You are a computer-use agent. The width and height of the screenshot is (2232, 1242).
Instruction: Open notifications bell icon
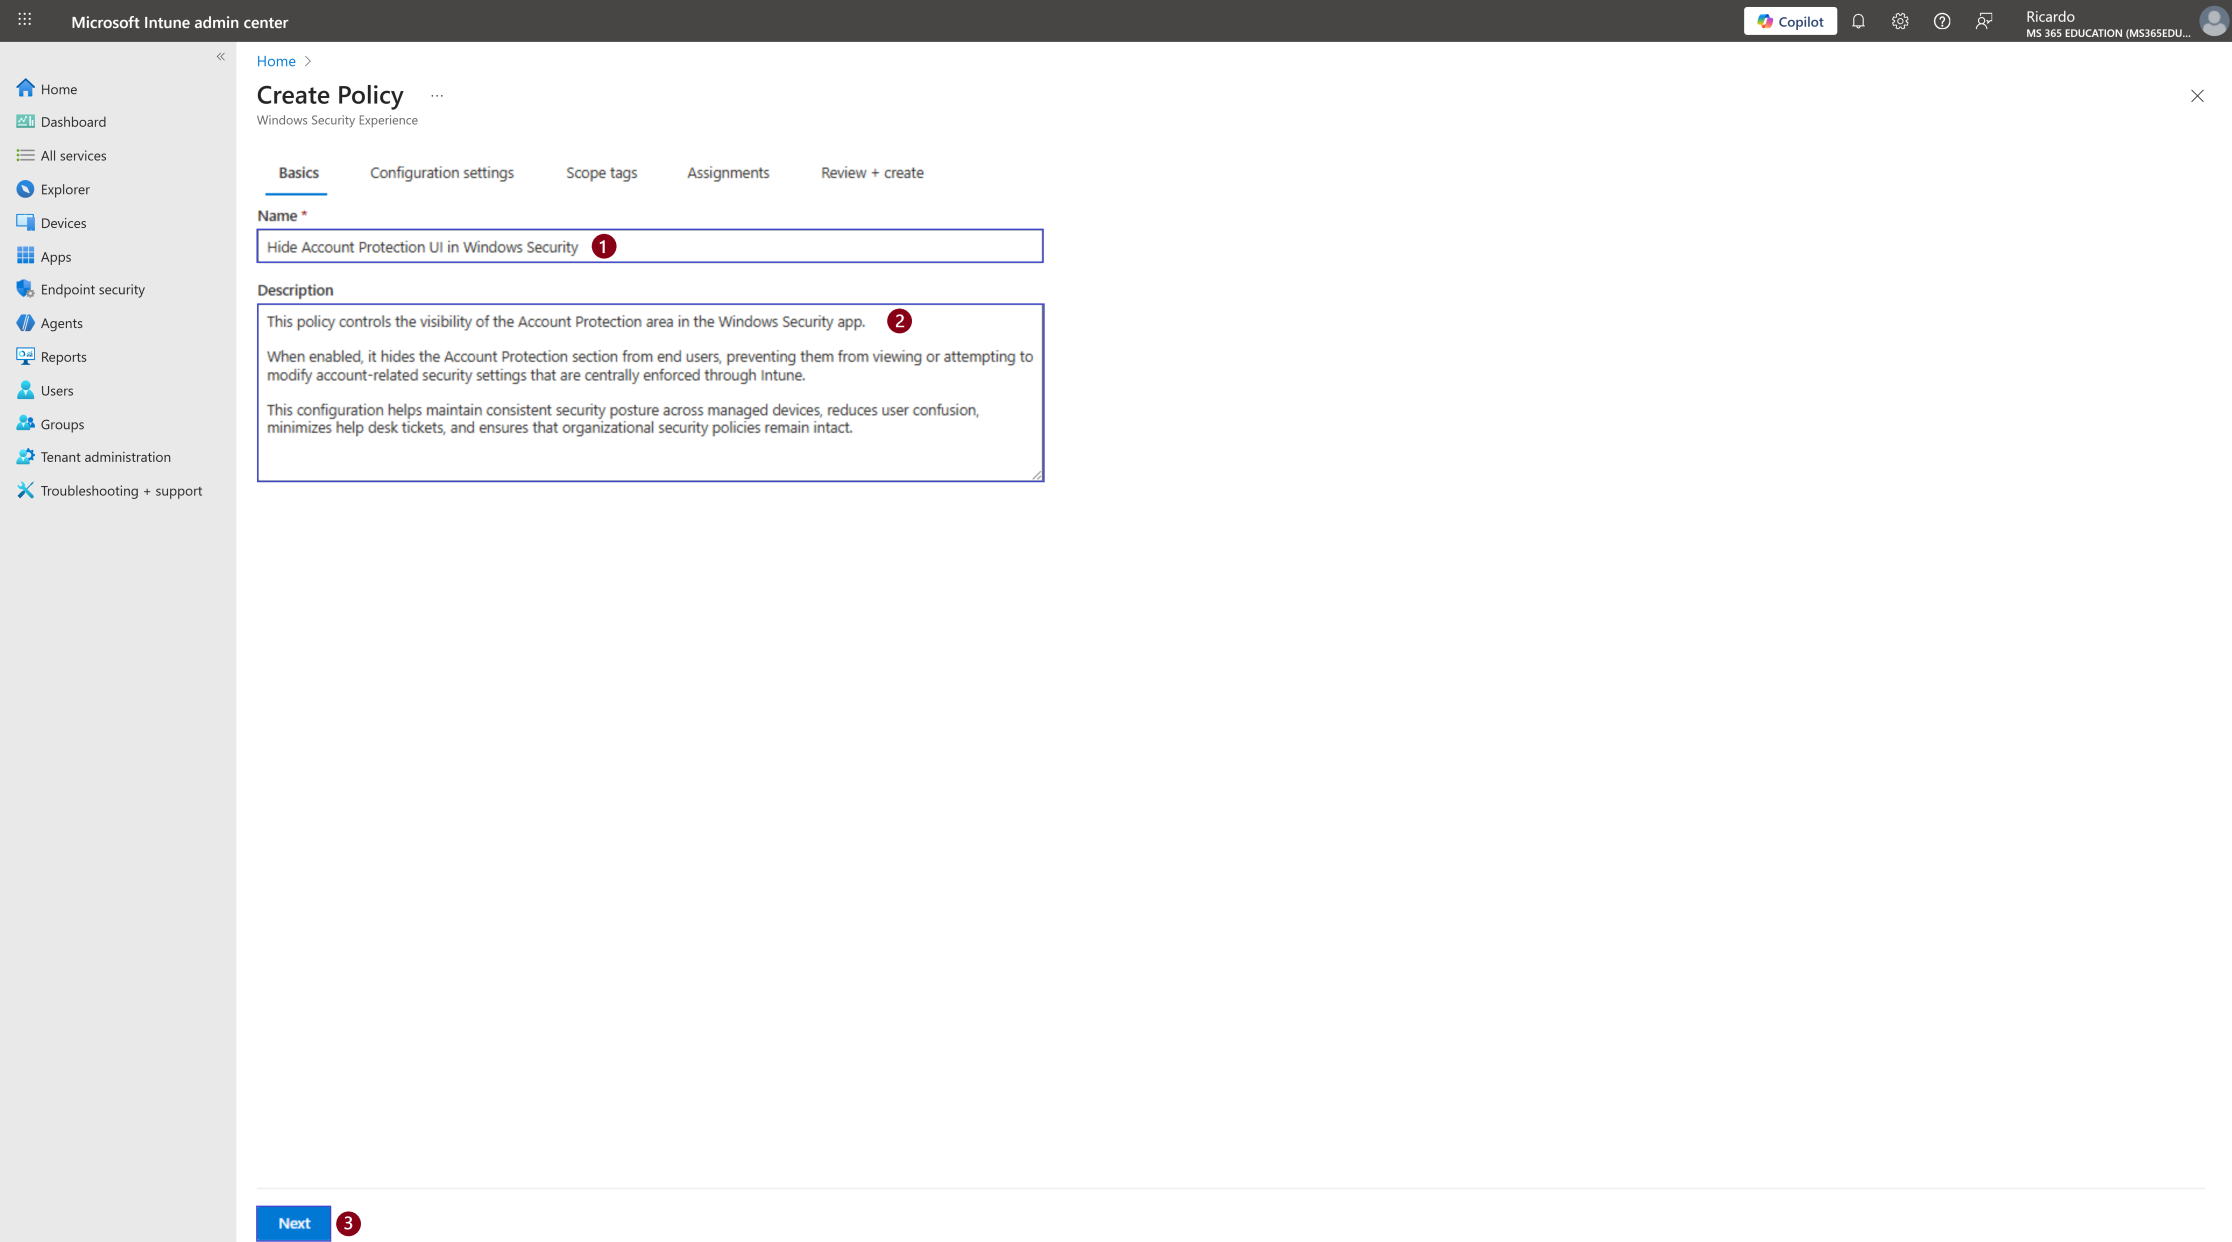pyautogui.click(x=1858, y=21)
